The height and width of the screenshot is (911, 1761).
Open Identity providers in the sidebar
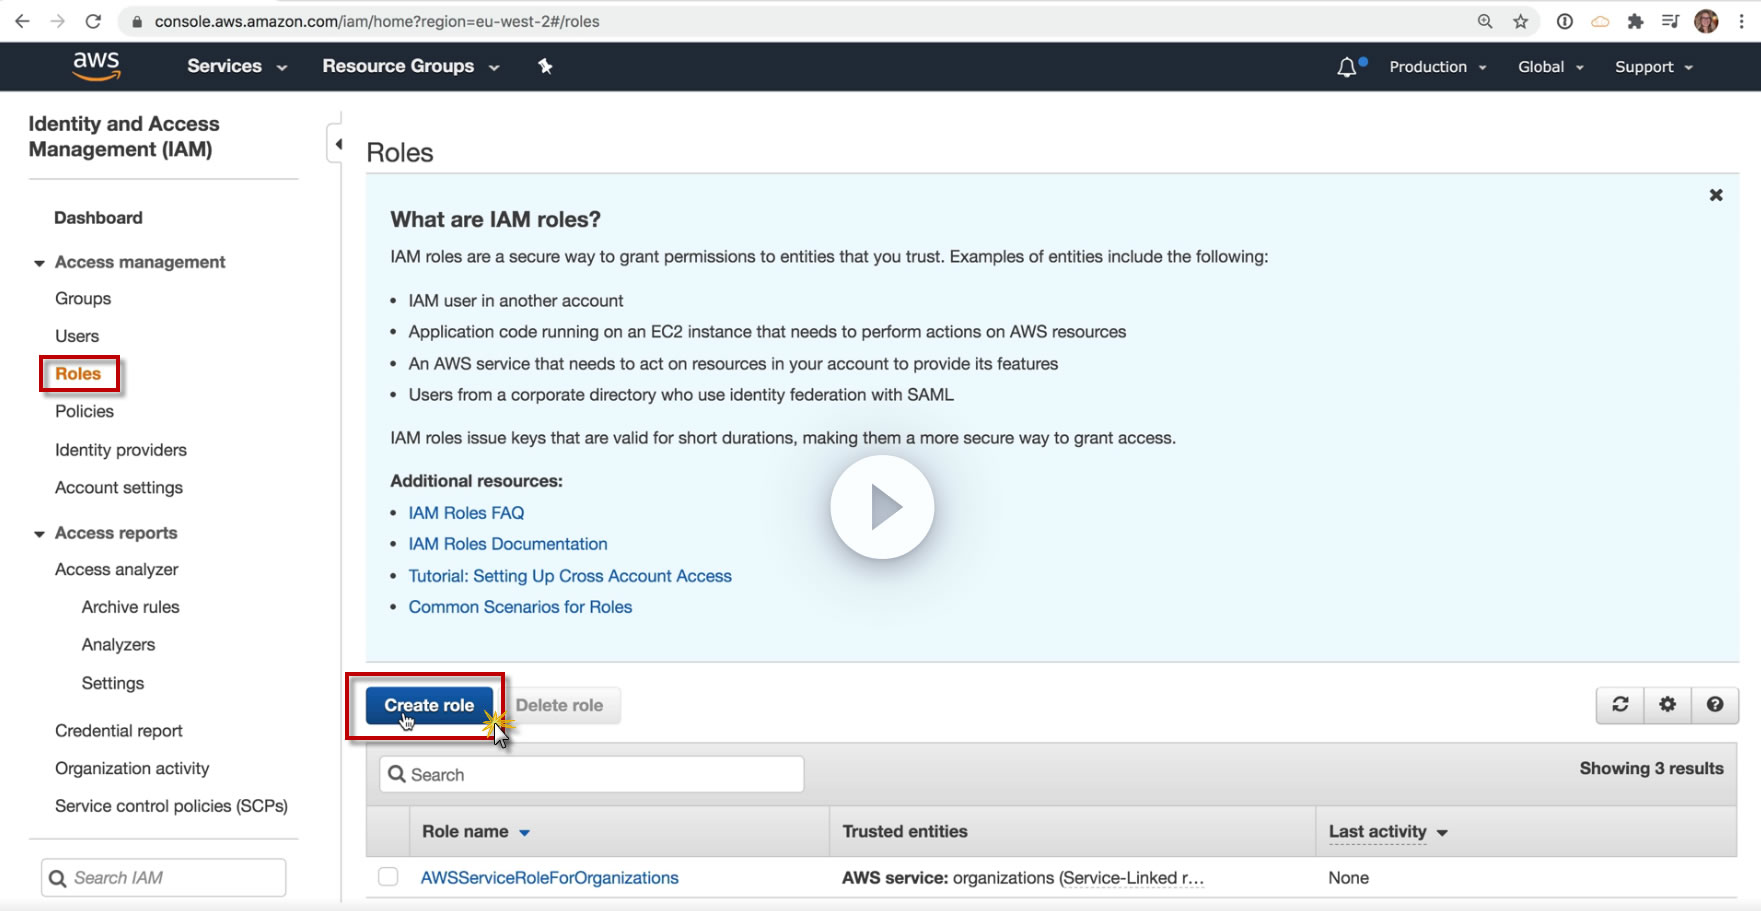(x=121, y=450)
